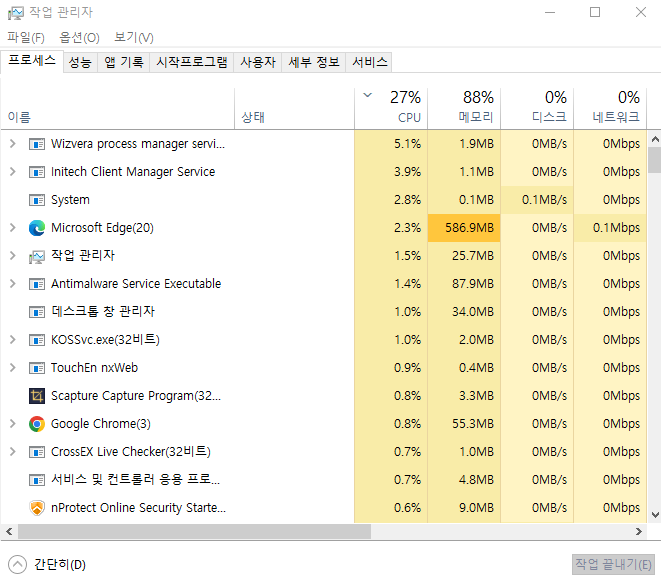Click the Scapture Capture Program icon

[37, 396]
